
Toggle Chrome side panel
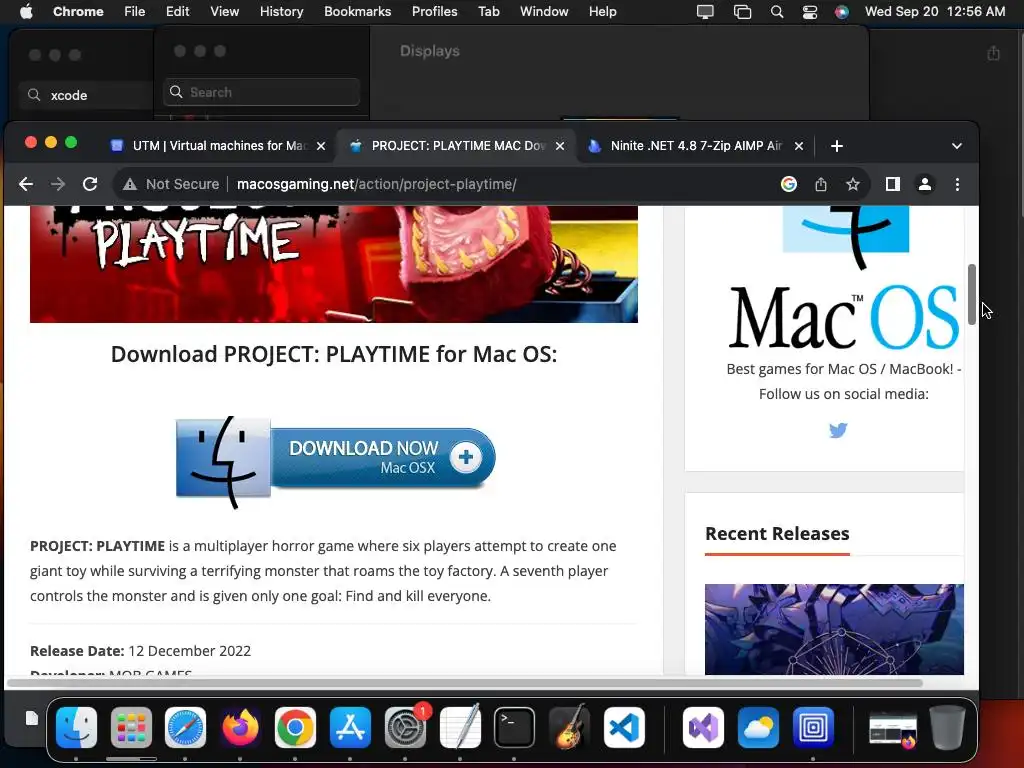pos(893,184)
